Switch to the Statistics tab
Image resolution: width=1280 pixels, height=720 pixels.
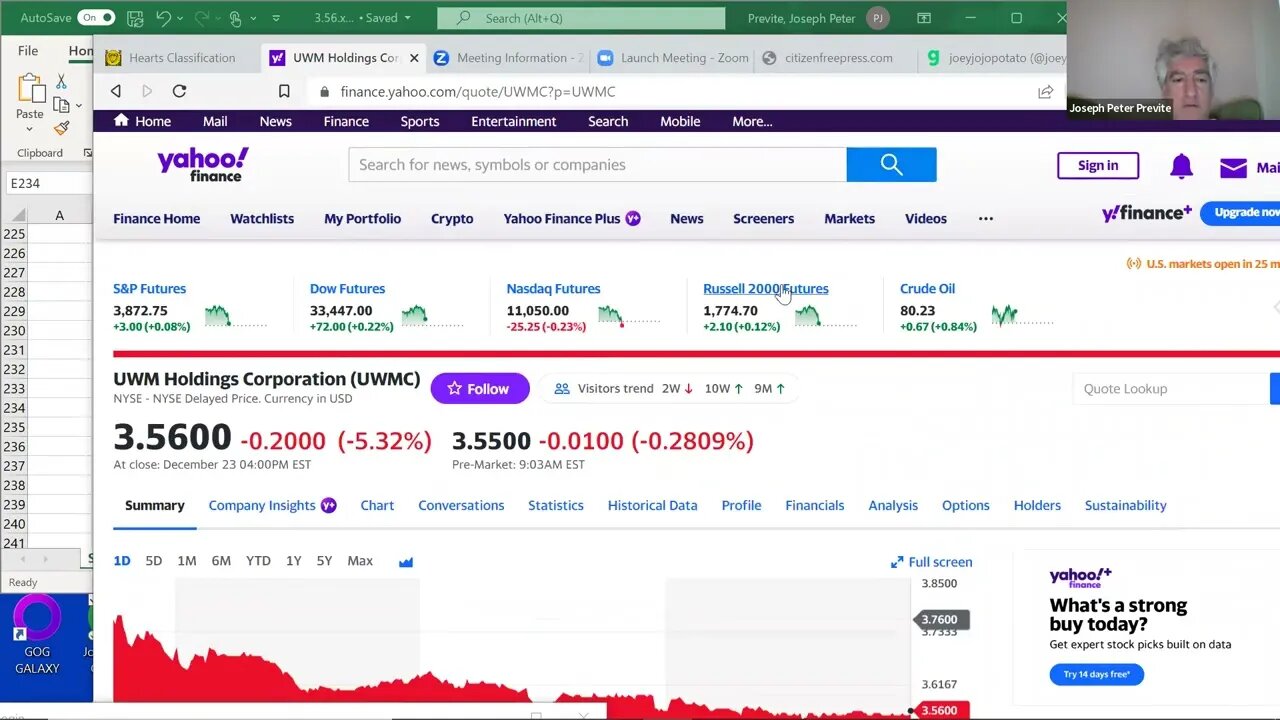coord(556,505)
